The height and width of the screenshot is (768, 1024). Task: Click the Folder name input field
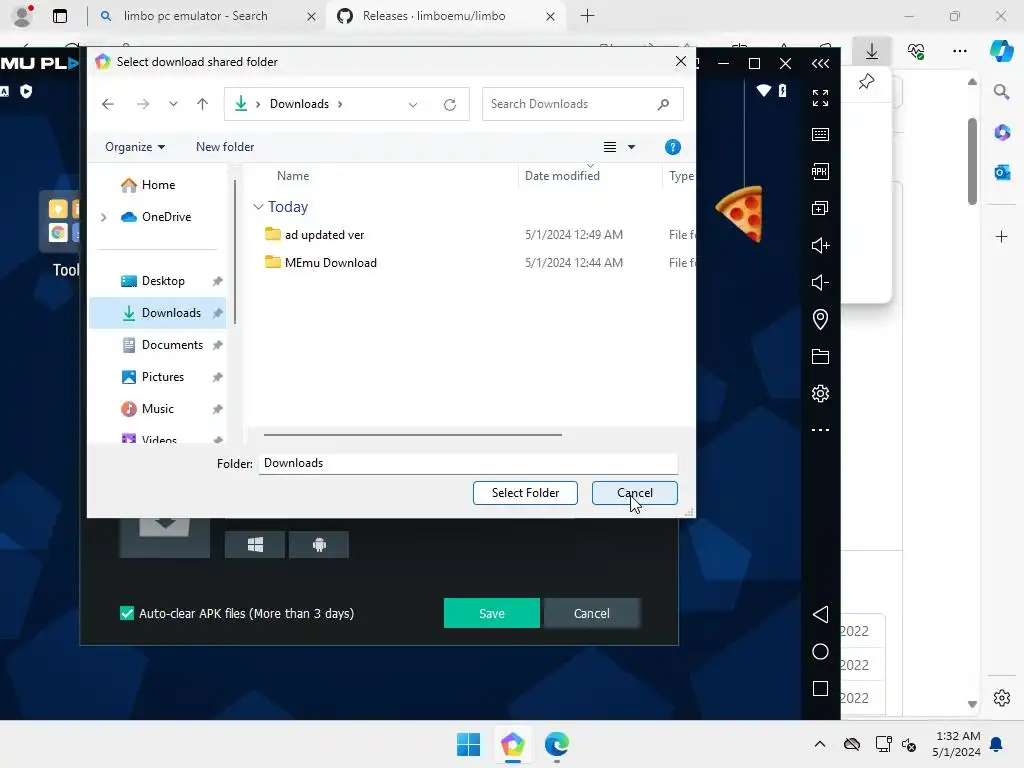[x=468, y=463]
